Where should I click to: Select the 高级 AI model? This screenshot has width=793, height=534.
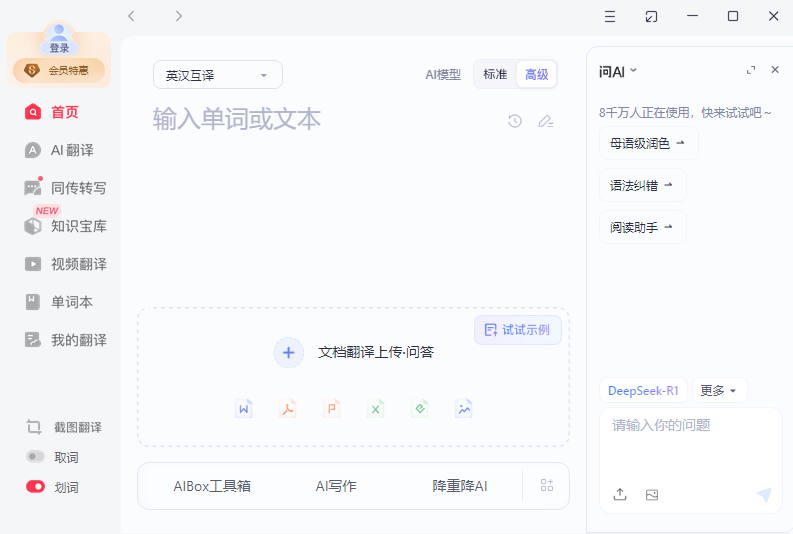coord(537,74)
